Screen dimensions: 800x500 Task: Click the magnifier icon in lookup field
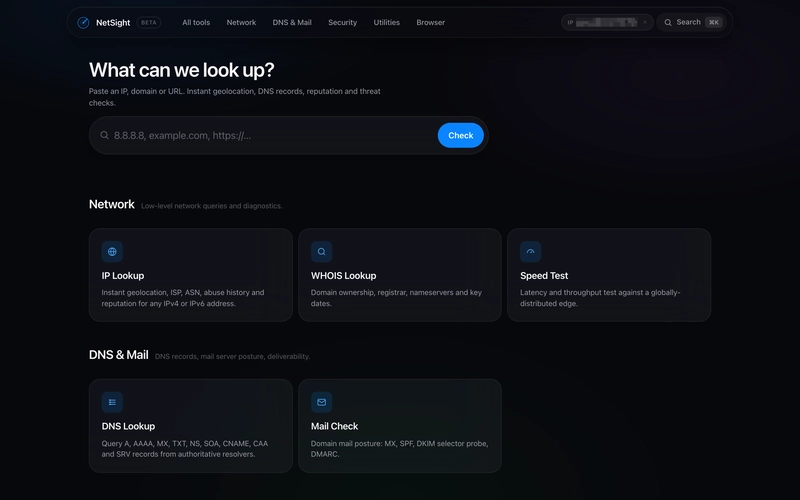pos(104,135)
